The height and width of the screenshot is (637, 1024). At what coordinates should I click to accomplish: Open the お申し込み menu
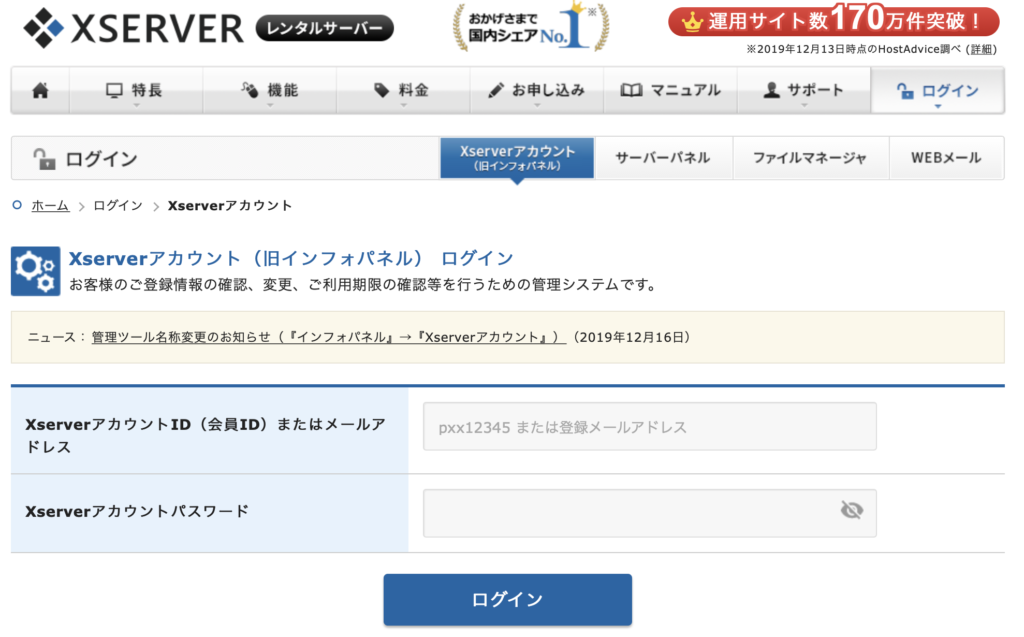pos(537,90)
